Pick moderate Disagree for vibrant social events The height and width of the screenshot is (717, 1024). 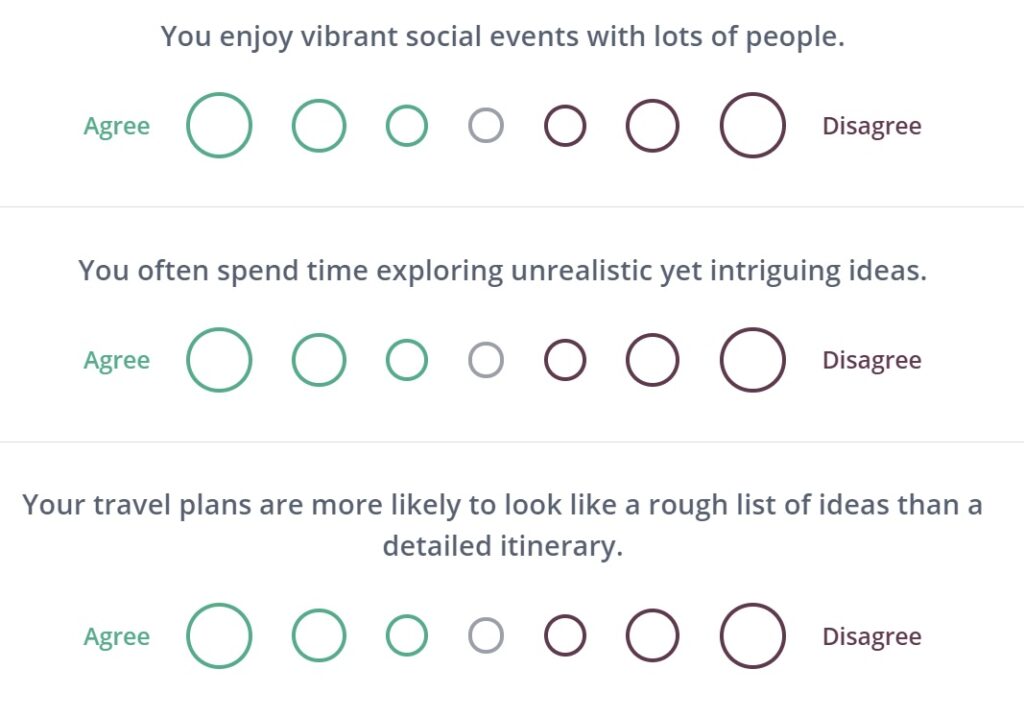(652, 125)
